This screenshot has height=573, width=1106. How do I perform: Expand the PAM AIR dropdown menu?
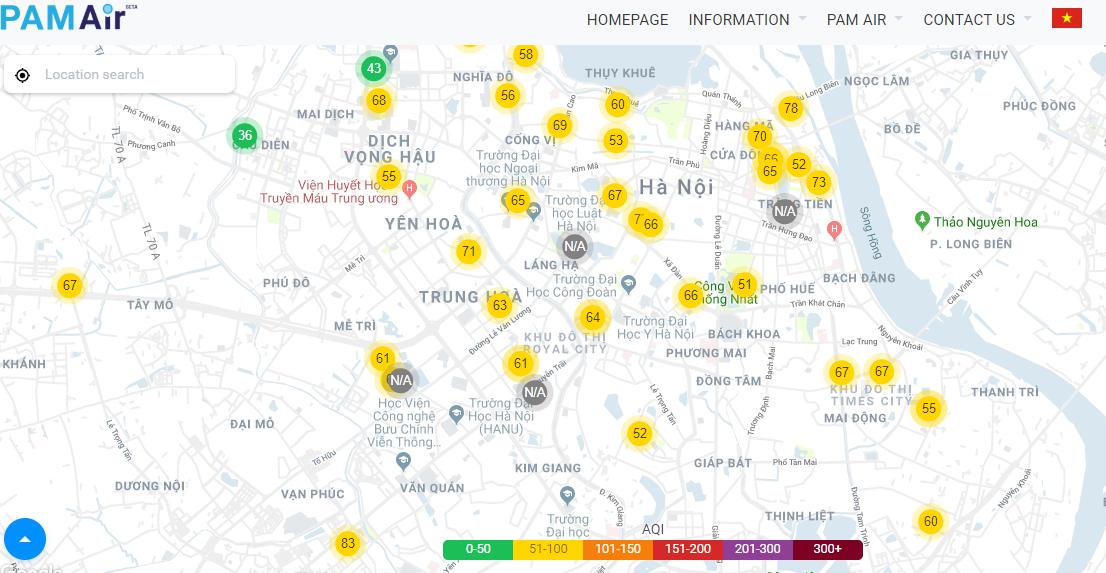(x=863, y=20)
